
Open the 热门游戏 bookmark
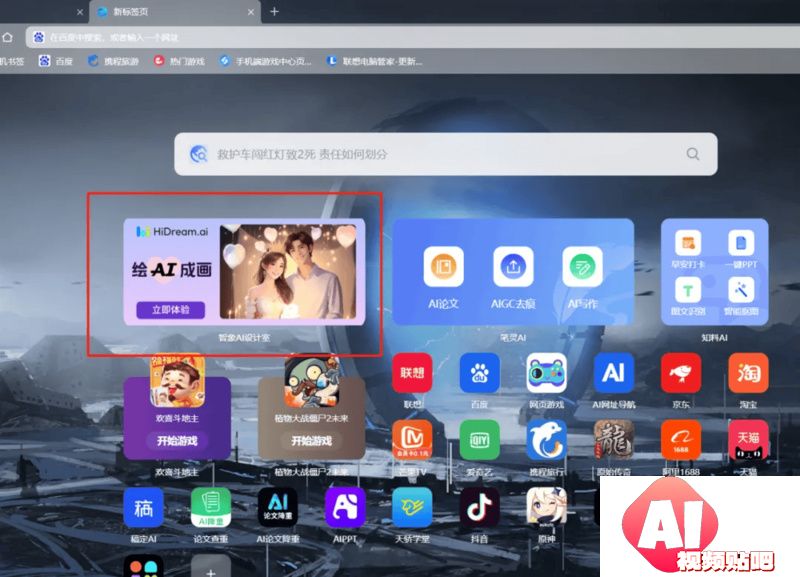point(179,61)
